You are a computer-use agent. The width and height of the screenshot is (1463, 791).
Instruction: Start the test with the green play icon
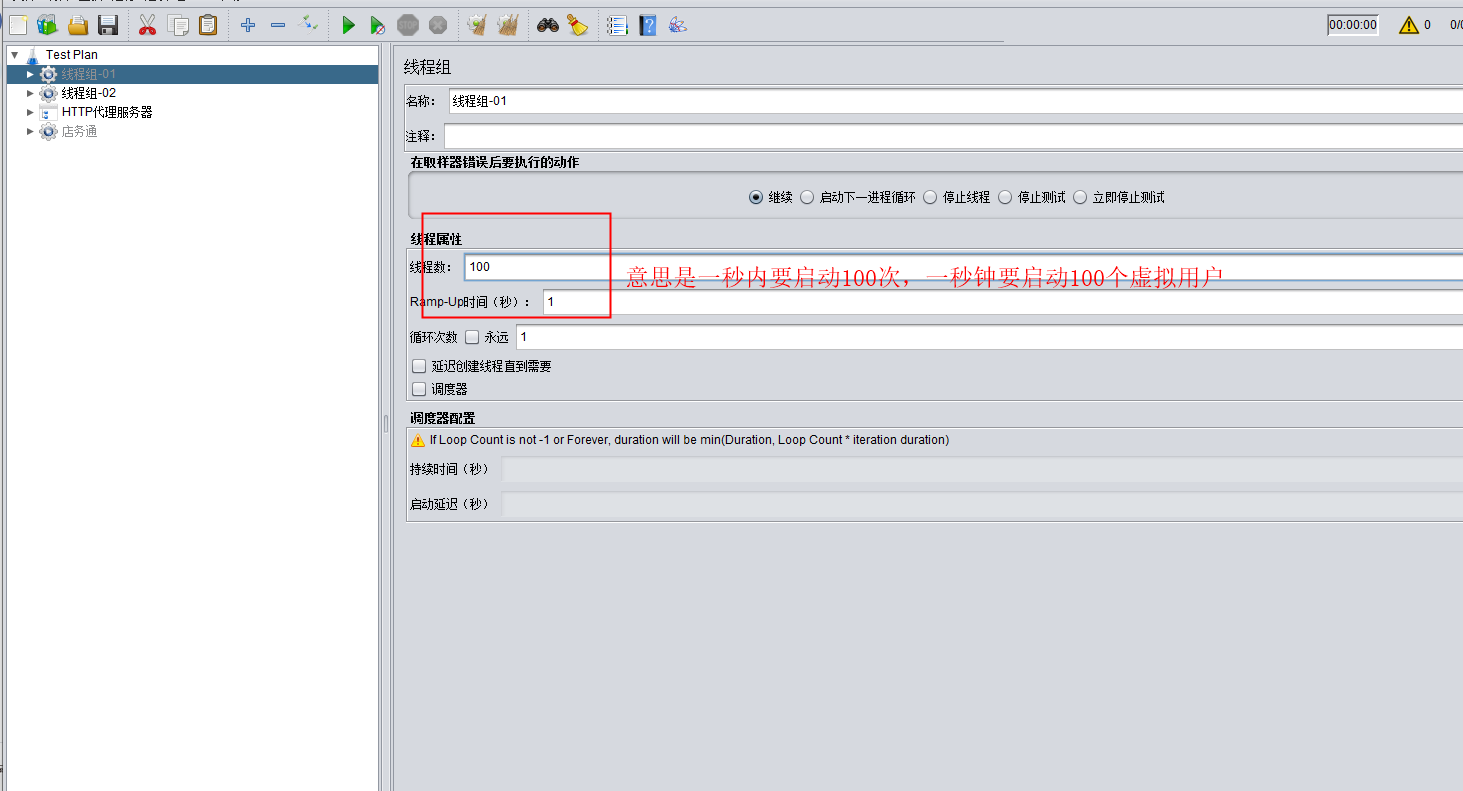[x=348, y=25]
